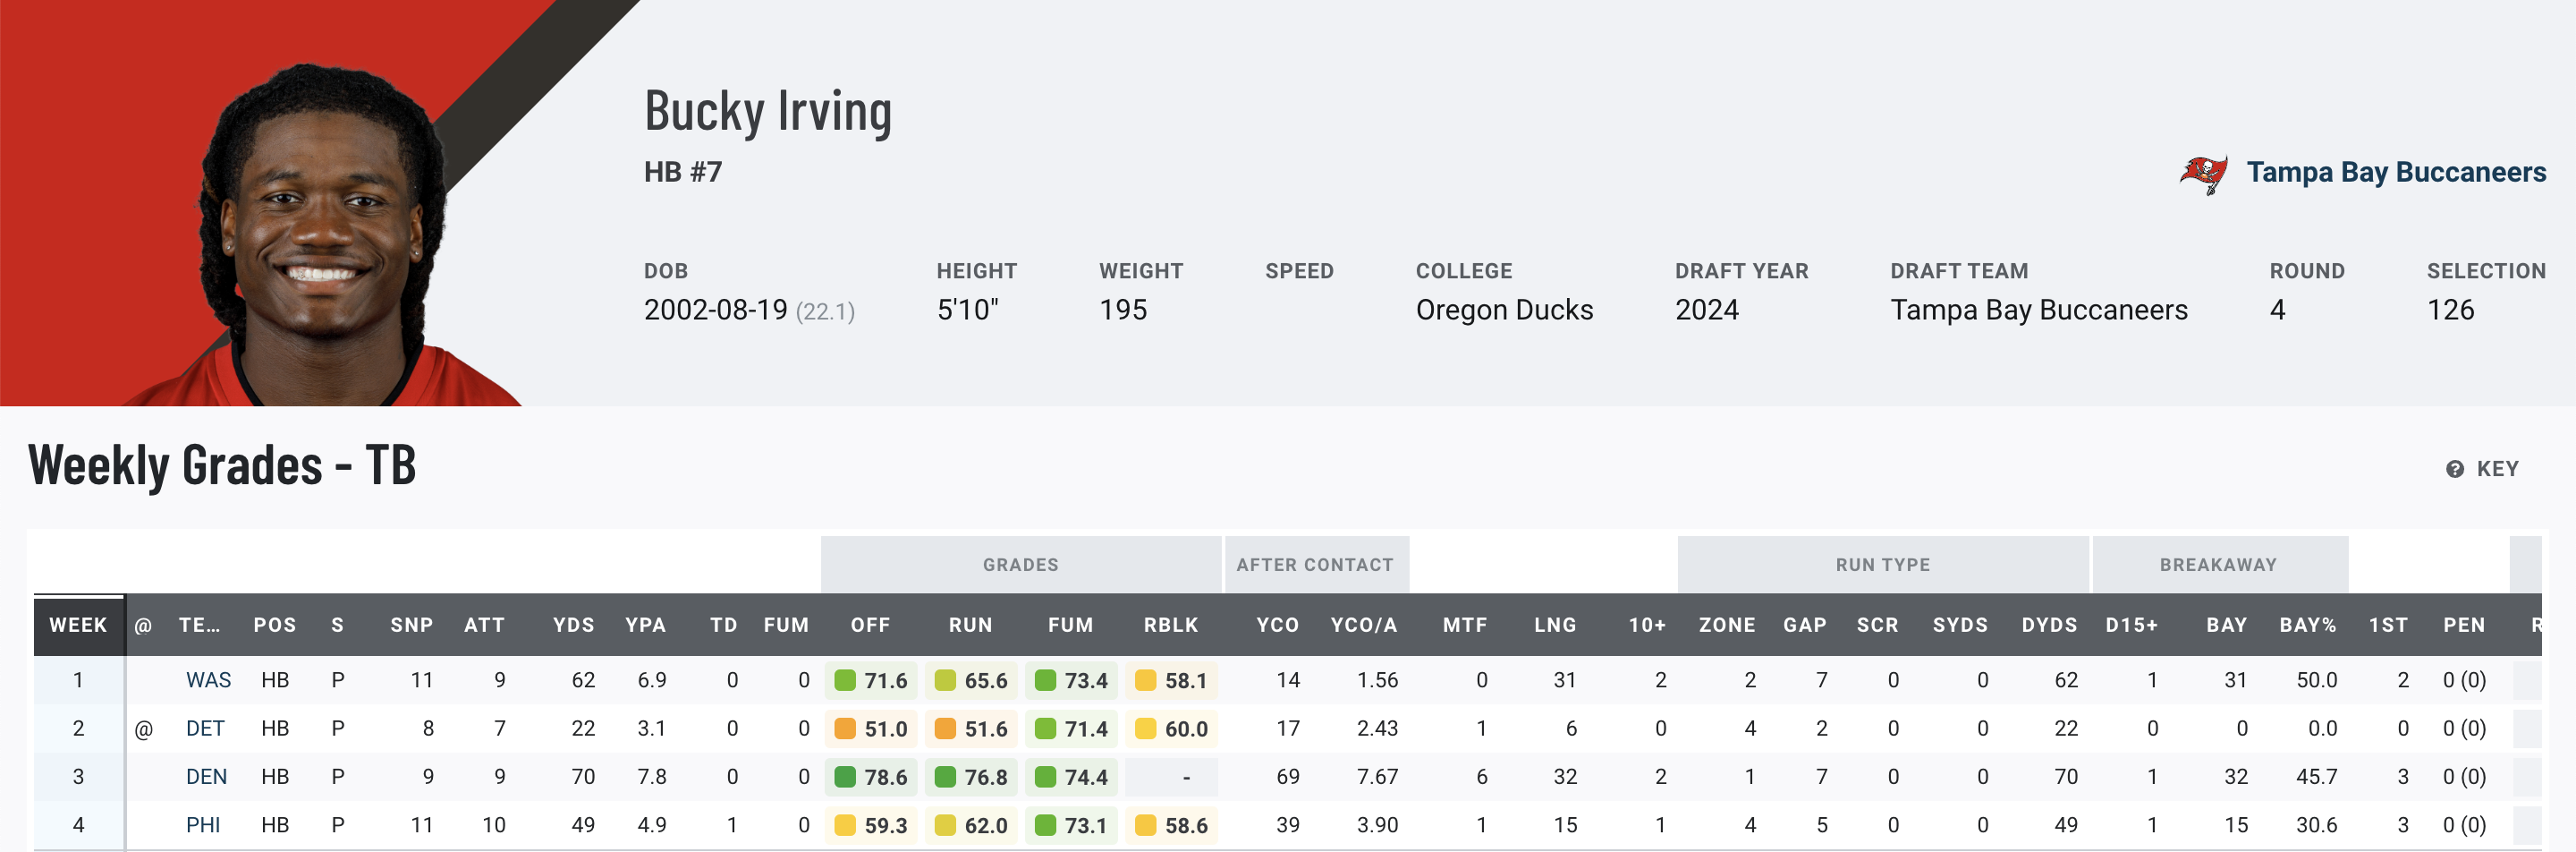Click the yellow swatch beside 59.3 grade
The width and height of the screenshot is (2576, 852).
(x=845, y=825)
